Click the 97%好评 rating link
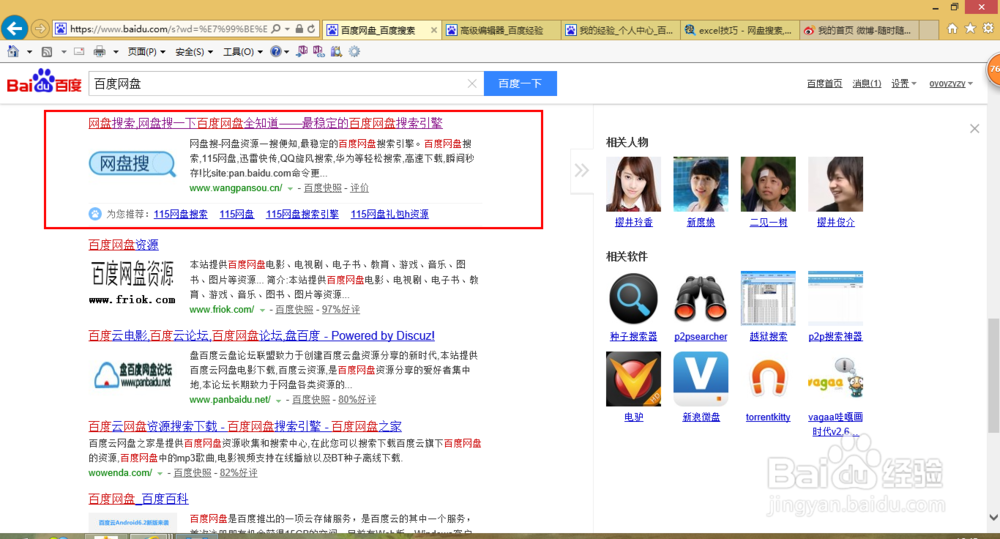Viewport: 1000px width, 539px height. [x=341, y=309]
